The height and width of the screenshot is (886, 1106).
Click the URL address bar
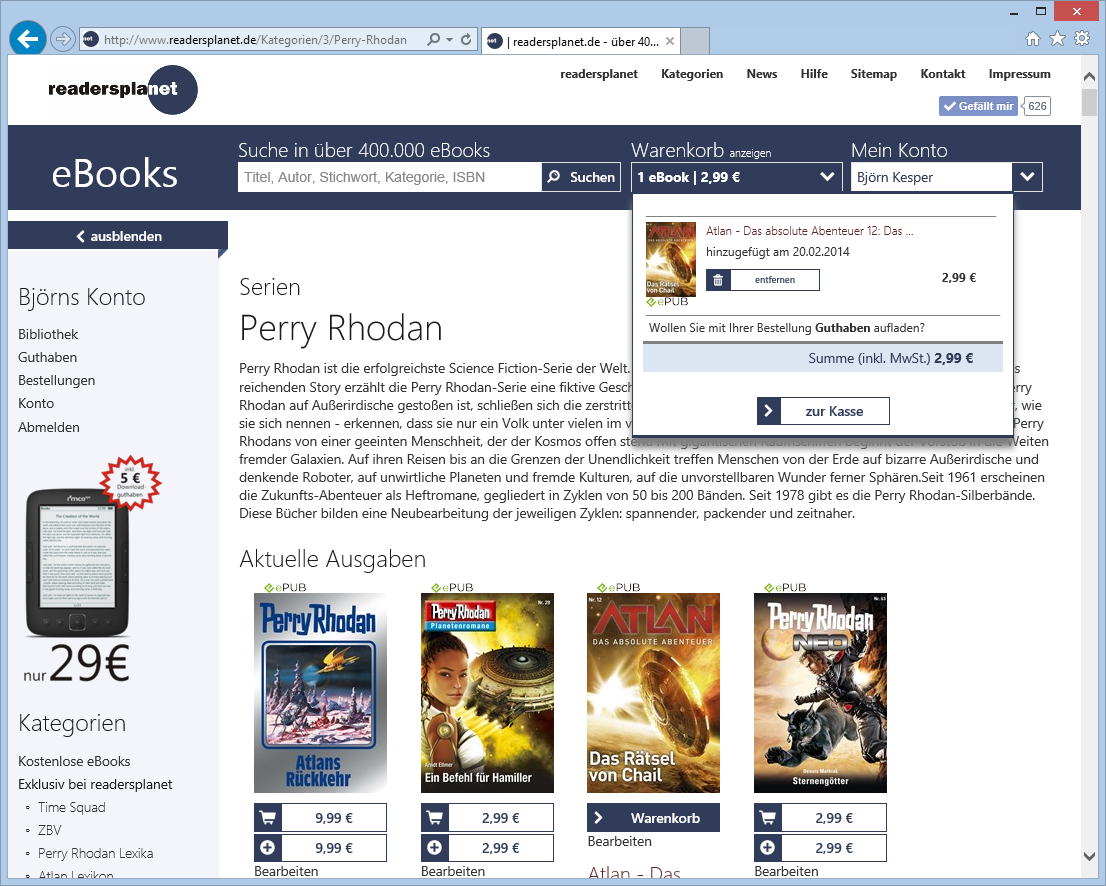(x=255, y=40)
